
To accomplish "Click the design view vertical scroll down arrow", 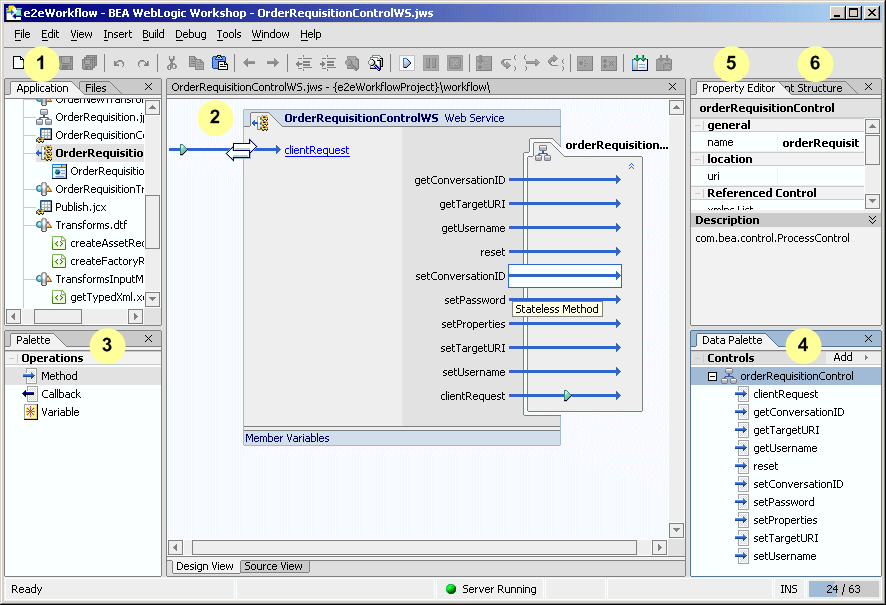I will (x=676, y=530).
